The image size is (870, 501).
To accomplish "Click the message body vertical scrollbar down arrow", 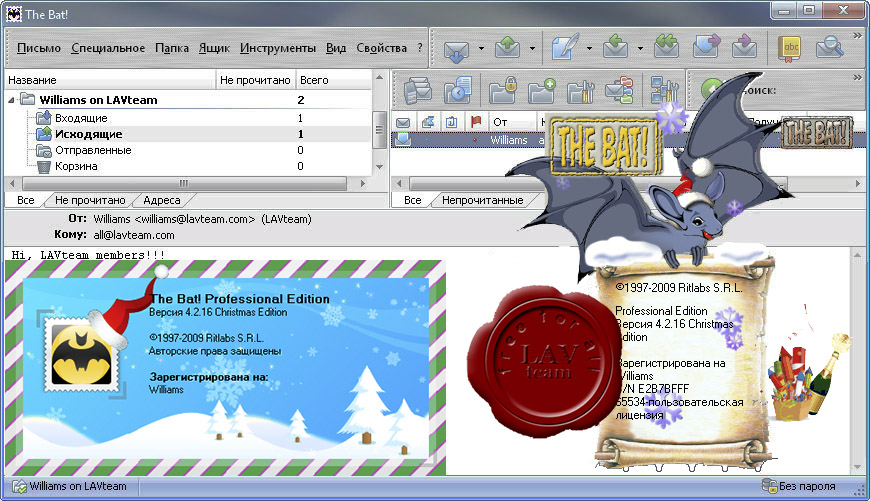I will coord(858,467).
